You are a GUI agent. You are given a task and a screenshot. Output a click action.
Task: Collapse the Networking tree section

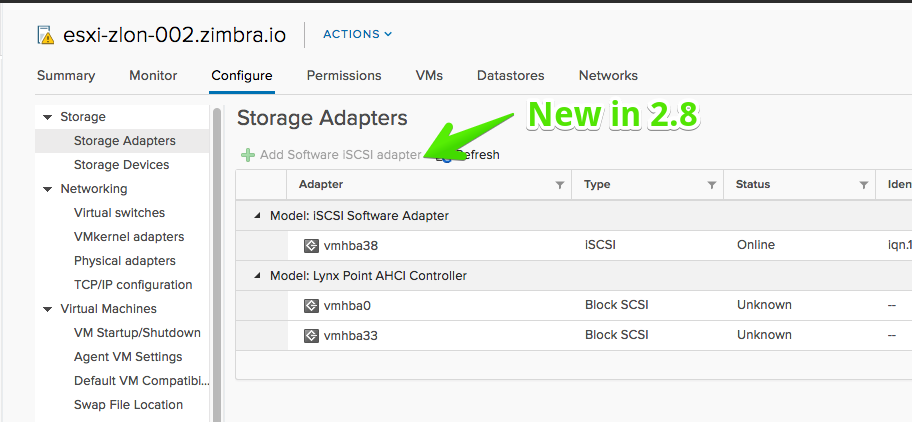point(48,189)
